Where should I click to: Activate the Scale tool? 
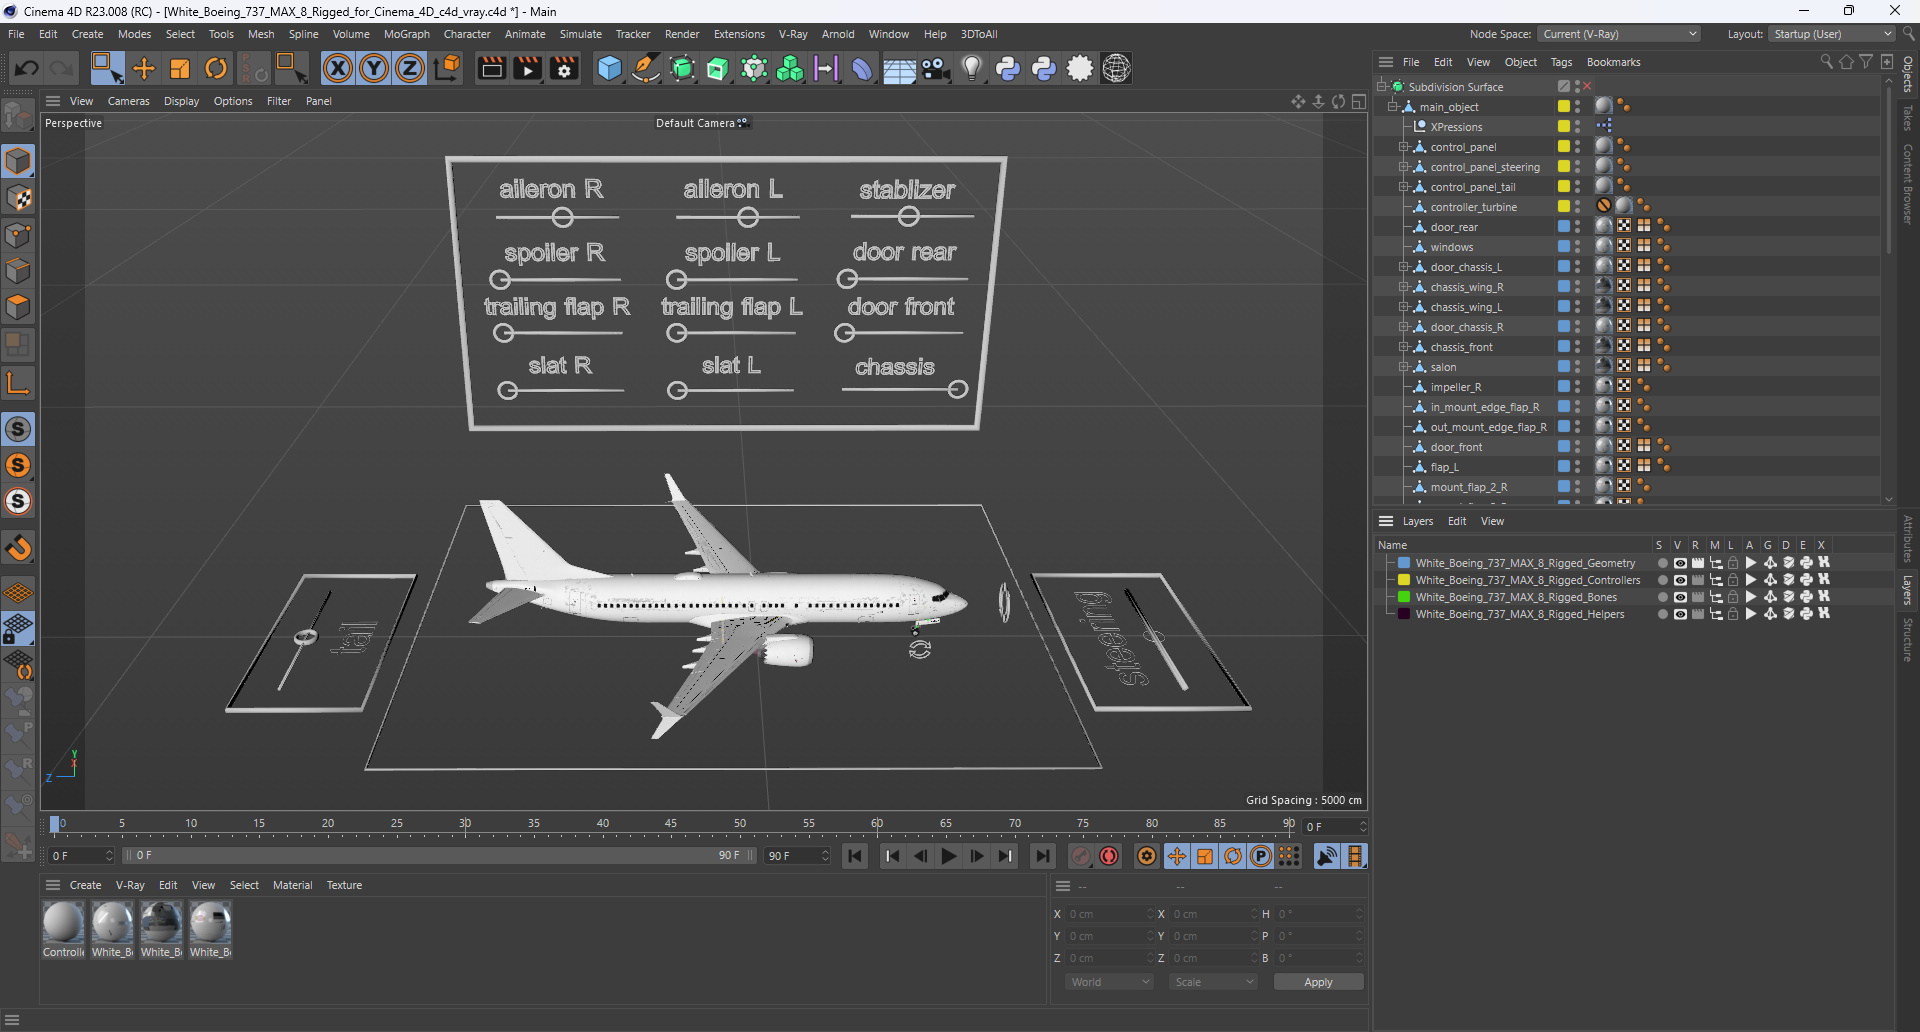[x=180, y=68]
